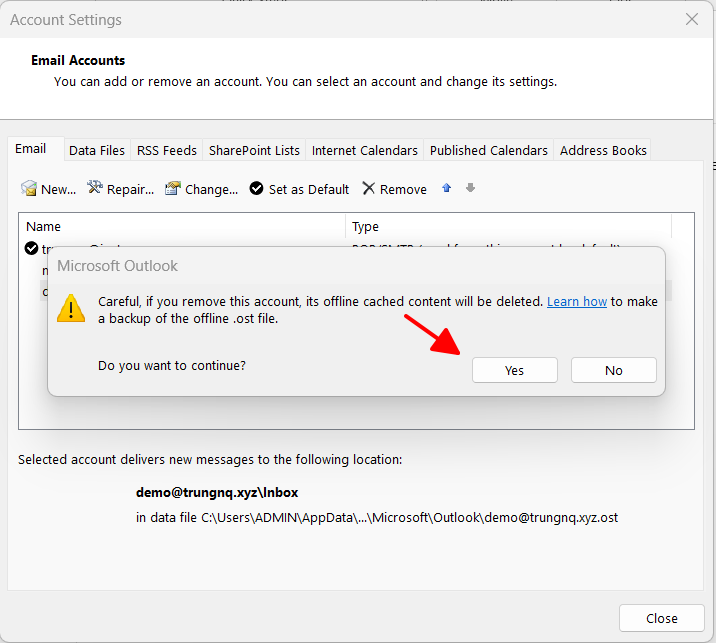This screenshot has width=716, height=643.
Task: Open the Published Calendars tab
Action: 489,150
